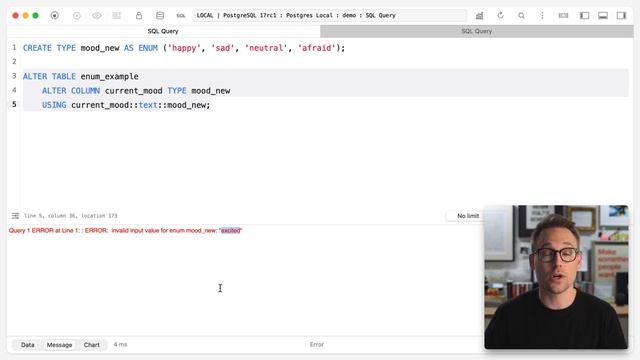Image resolution: width=640 pixels, height=360 pixels.
Task: Click the USING current_mood::text::mood_new line
Action: click(x=126, y=105)
